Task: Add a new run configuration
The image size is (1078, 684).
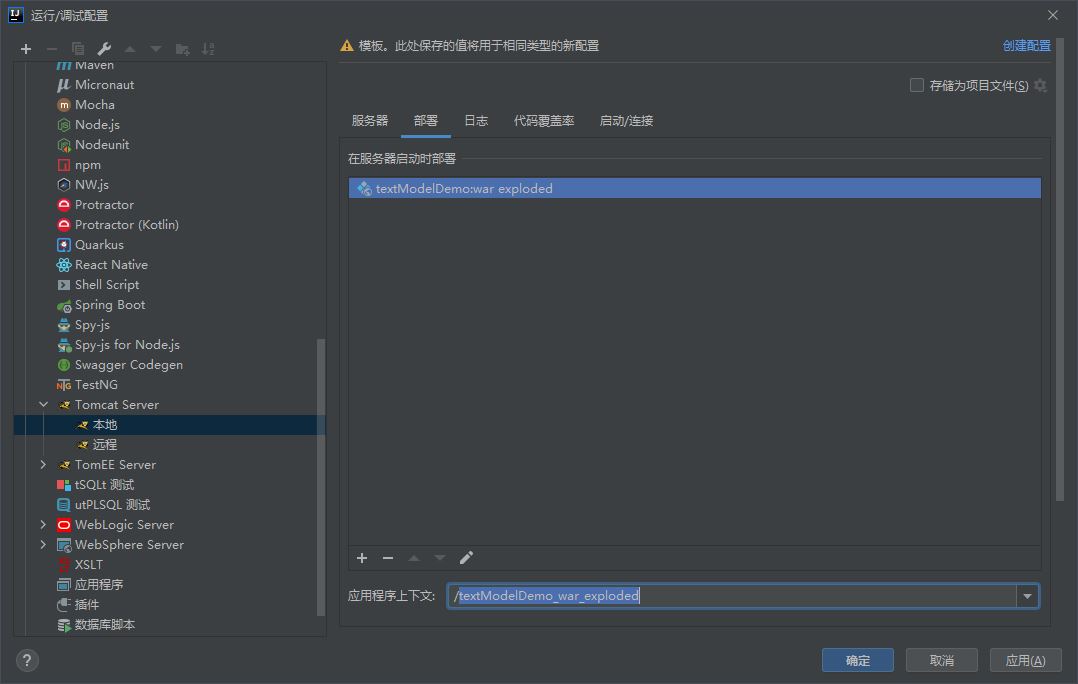Action: pyautogui.click(x=26, y=48)
